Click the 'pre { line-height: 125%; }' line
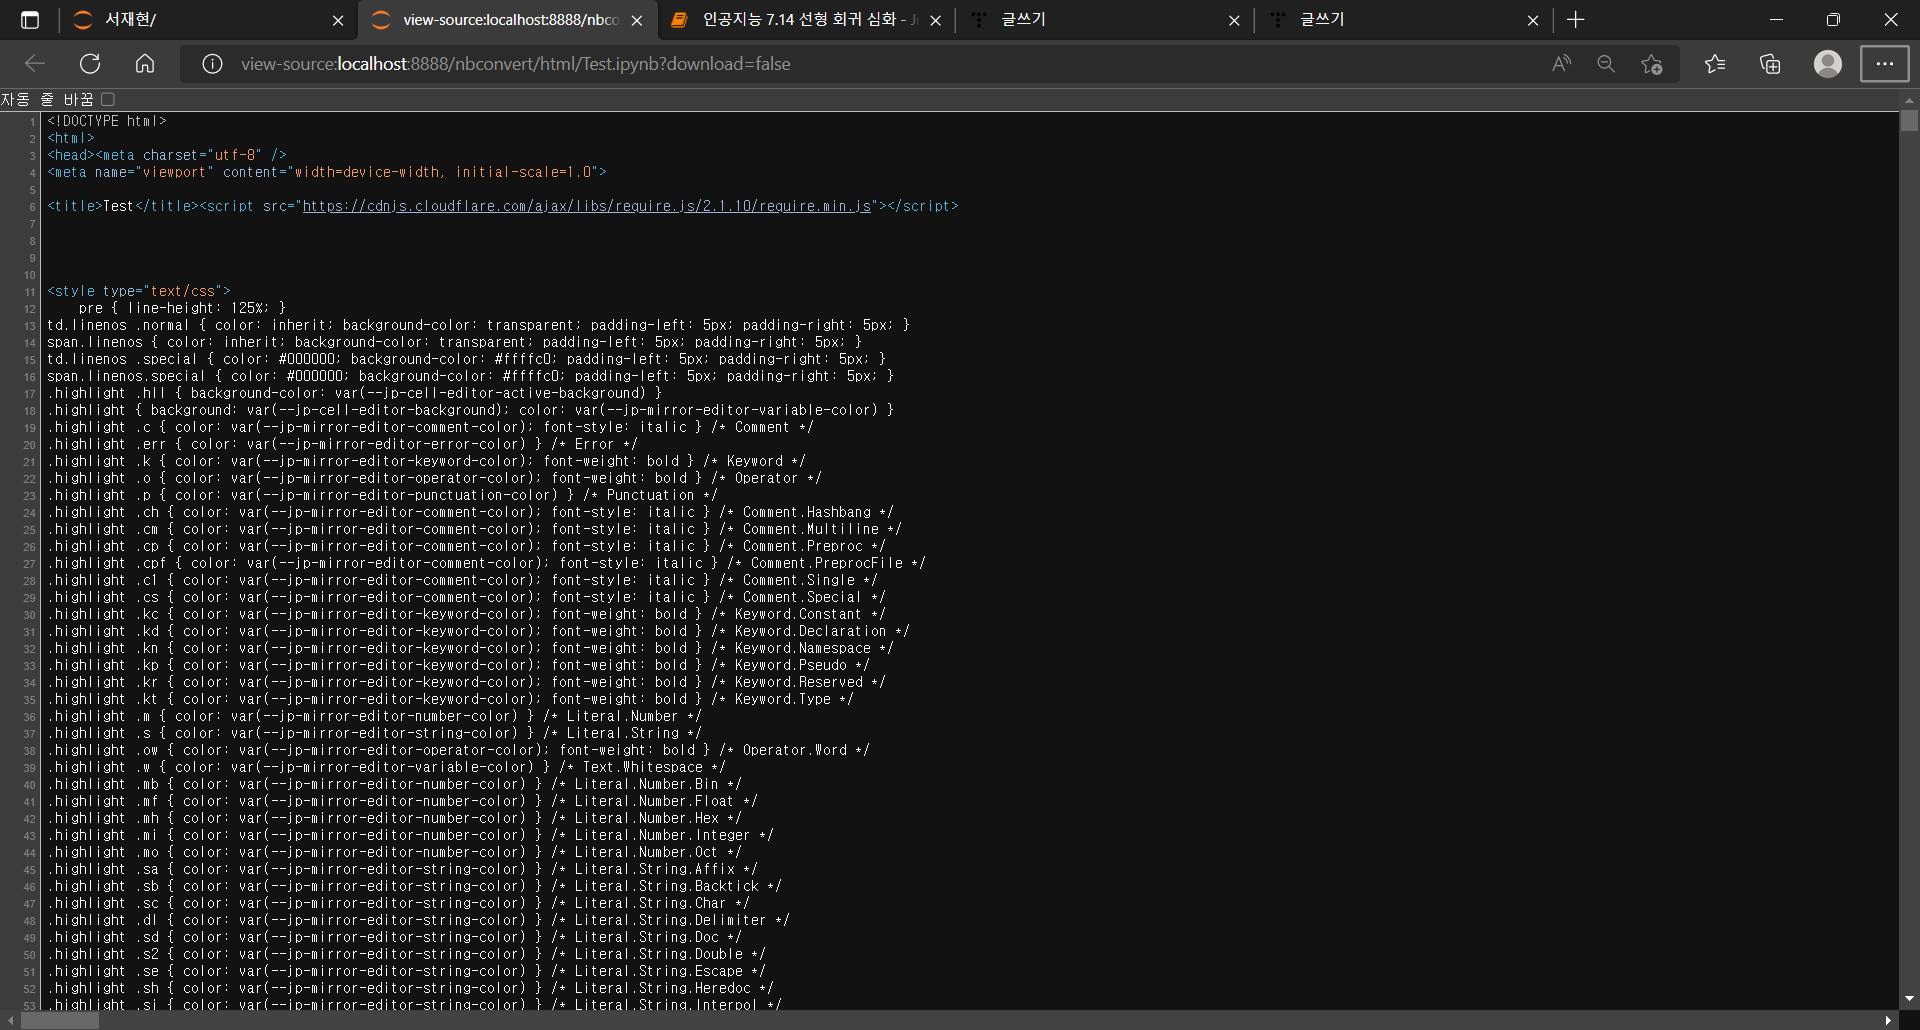Screen dimensions: 1920x1030 pos(183,308)
